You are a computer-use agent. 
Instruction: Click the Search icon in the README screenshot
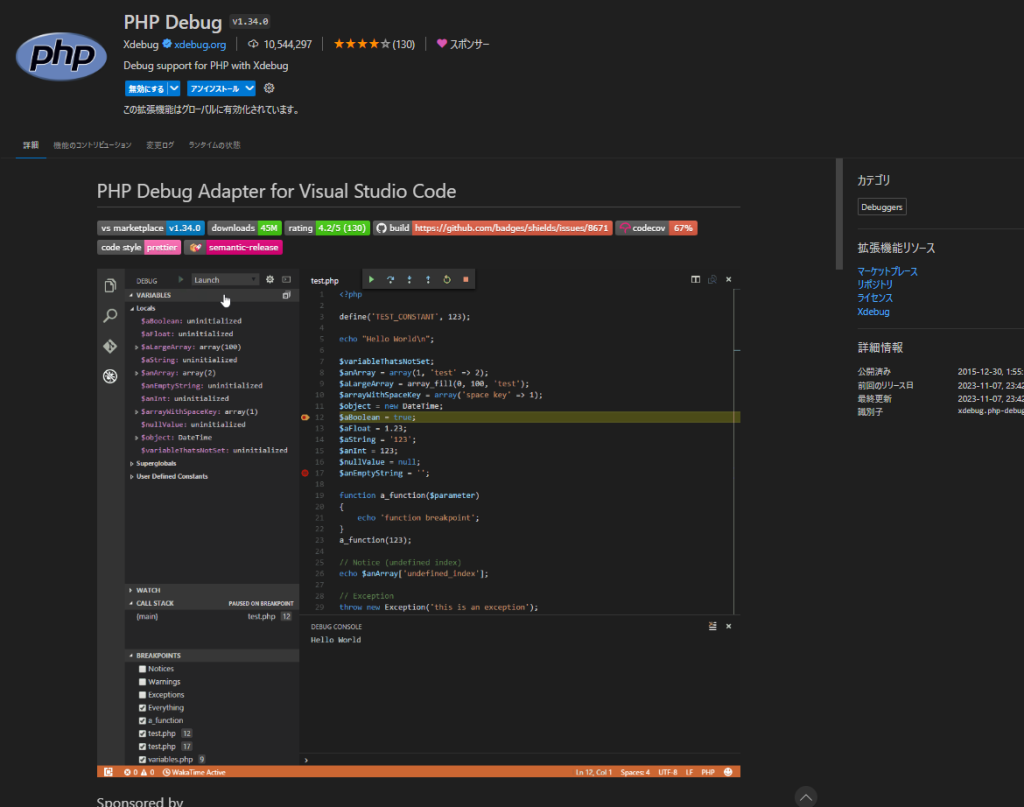pyautogui.click(x=110, y=316)
